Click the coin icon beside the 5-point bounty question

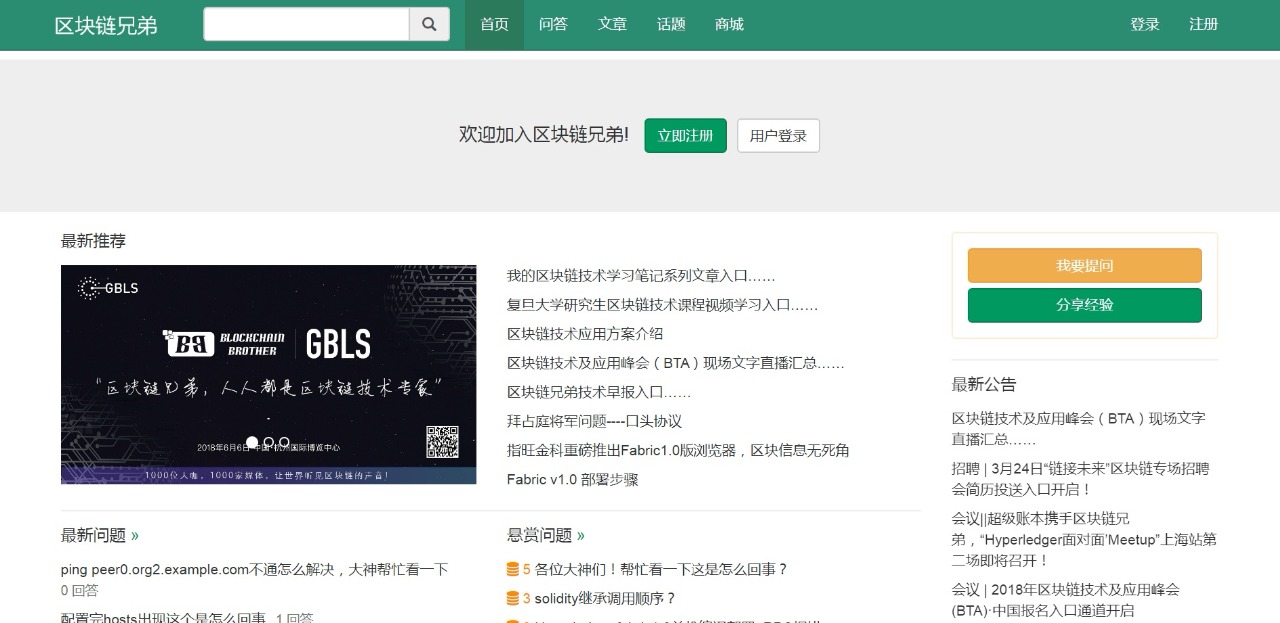[513, 570]
